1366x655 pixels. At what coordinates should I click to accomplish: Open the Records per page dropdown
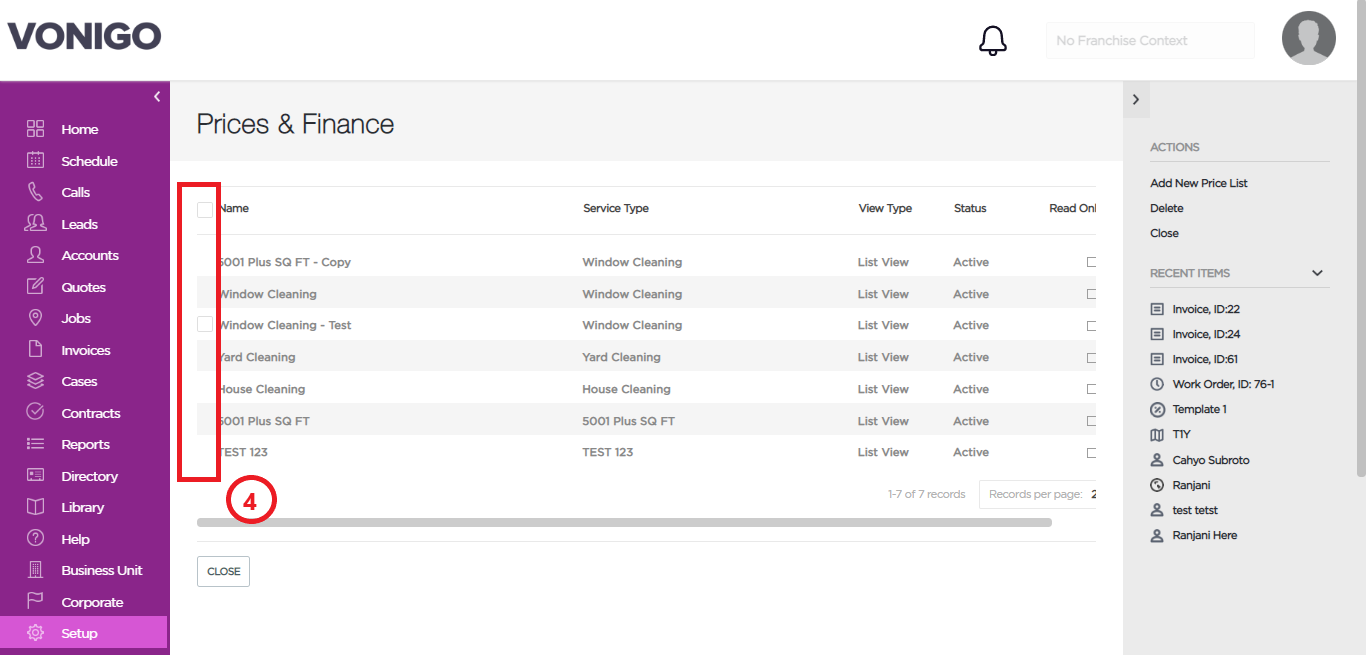[x=1037, y=494]
